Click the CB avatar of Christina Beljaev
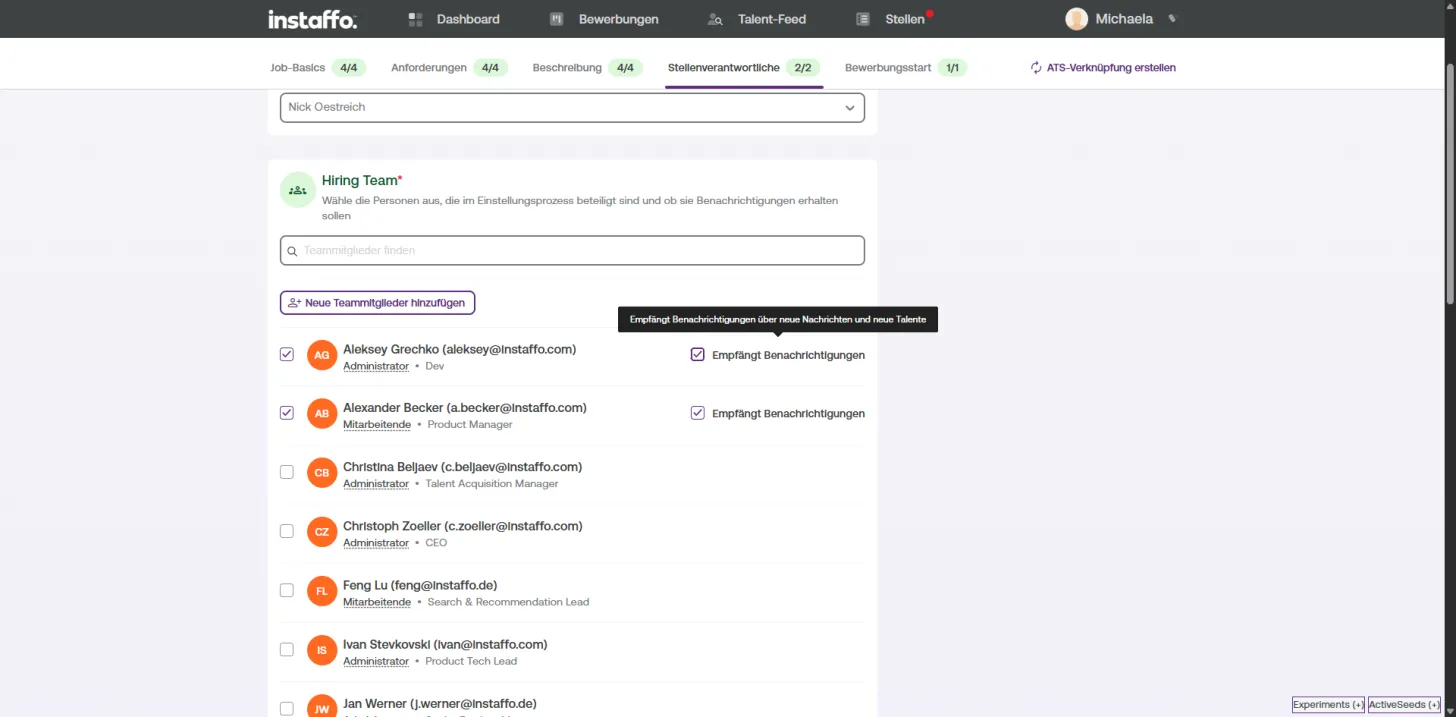1456x717 pixels. (x=322, y=473)
